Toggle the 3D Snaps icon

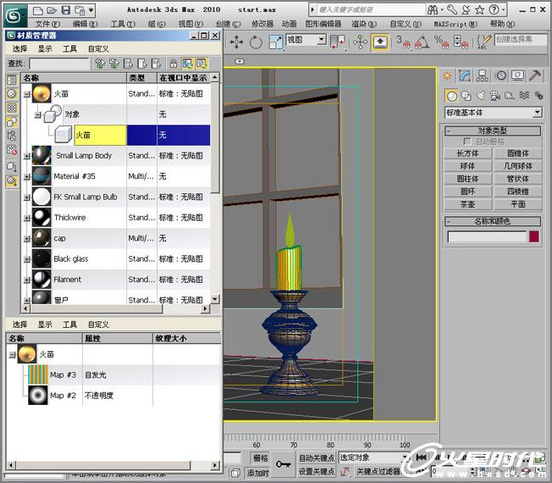[x=402, y=42]
